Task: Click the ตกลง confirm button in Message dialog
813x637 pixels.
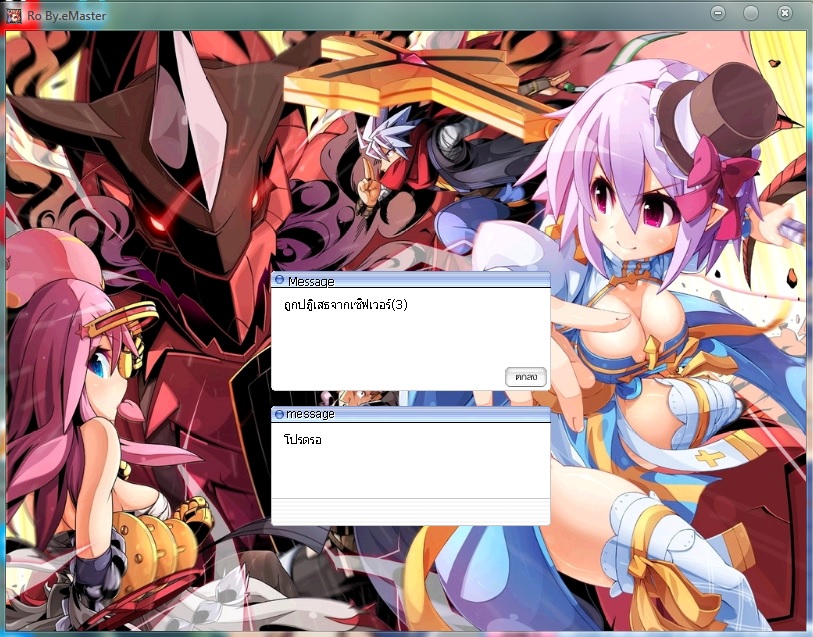Action: tap(526, 377)
